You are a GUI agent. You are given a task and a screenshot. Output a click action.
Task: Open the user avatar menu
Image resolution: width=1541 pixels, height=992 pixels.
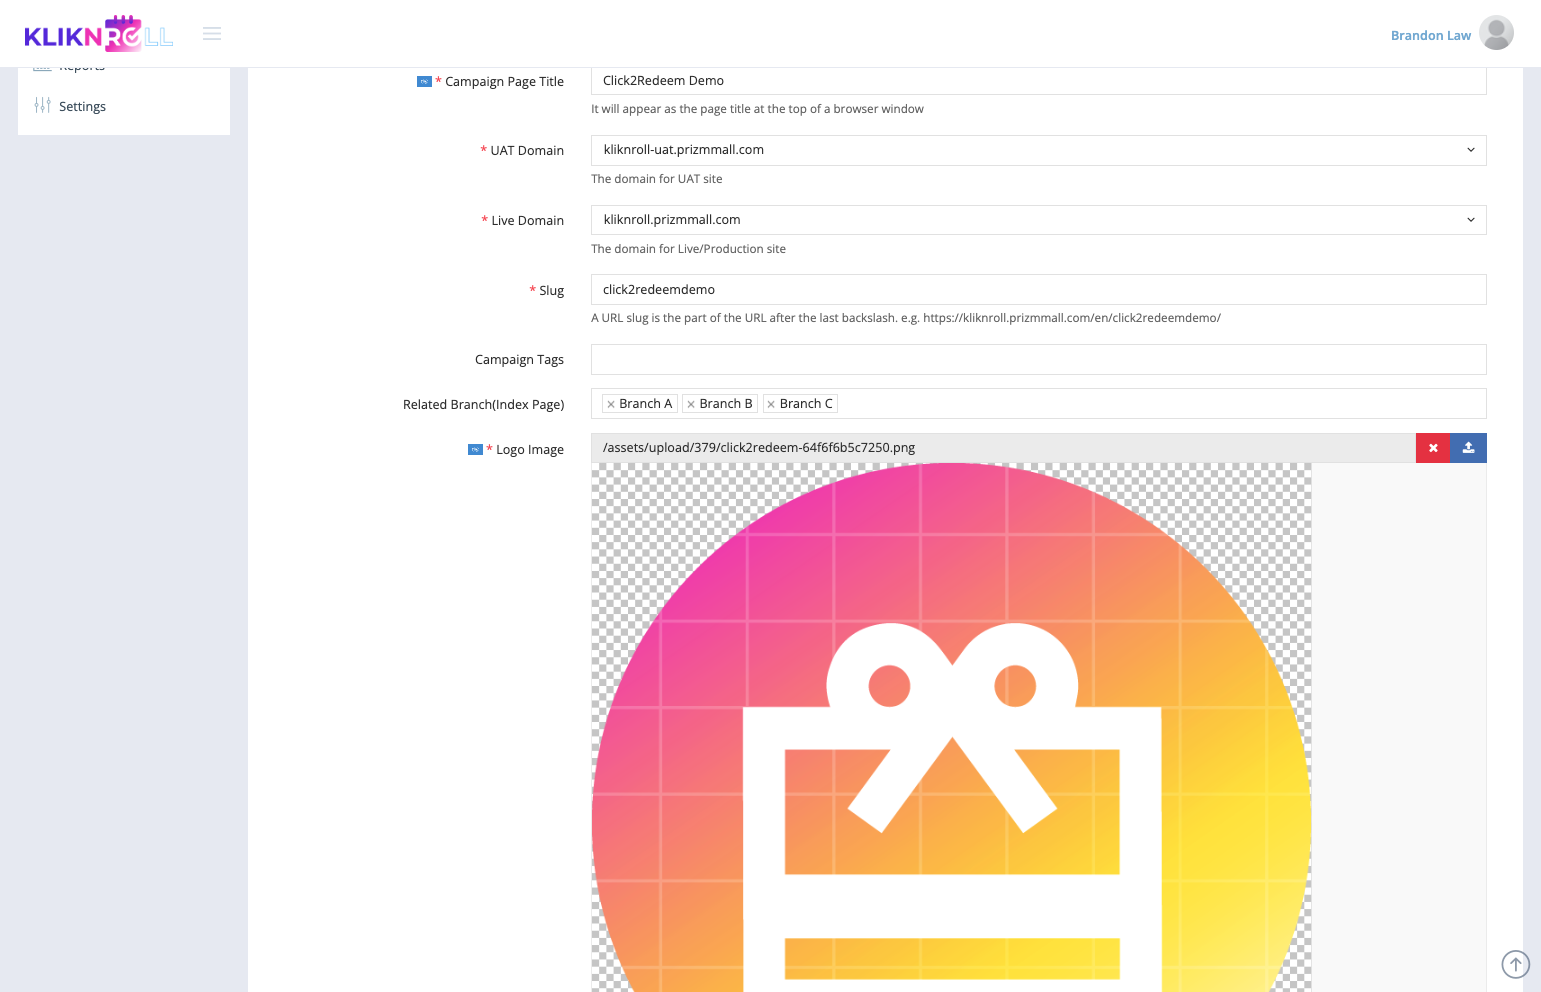coord(1496,33)
